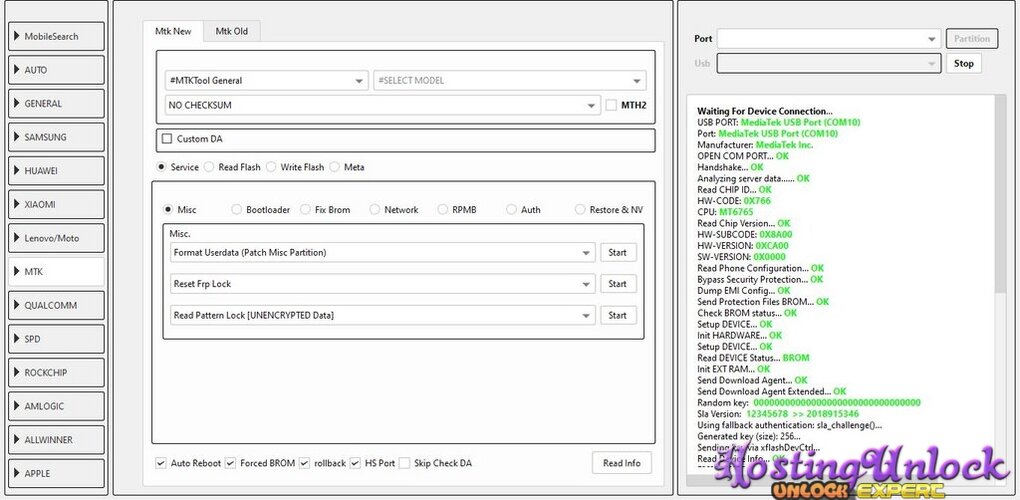Toggle the rollback checkbox
The height and width of the screenshot is (500, 1020).
tap(304, 464)
